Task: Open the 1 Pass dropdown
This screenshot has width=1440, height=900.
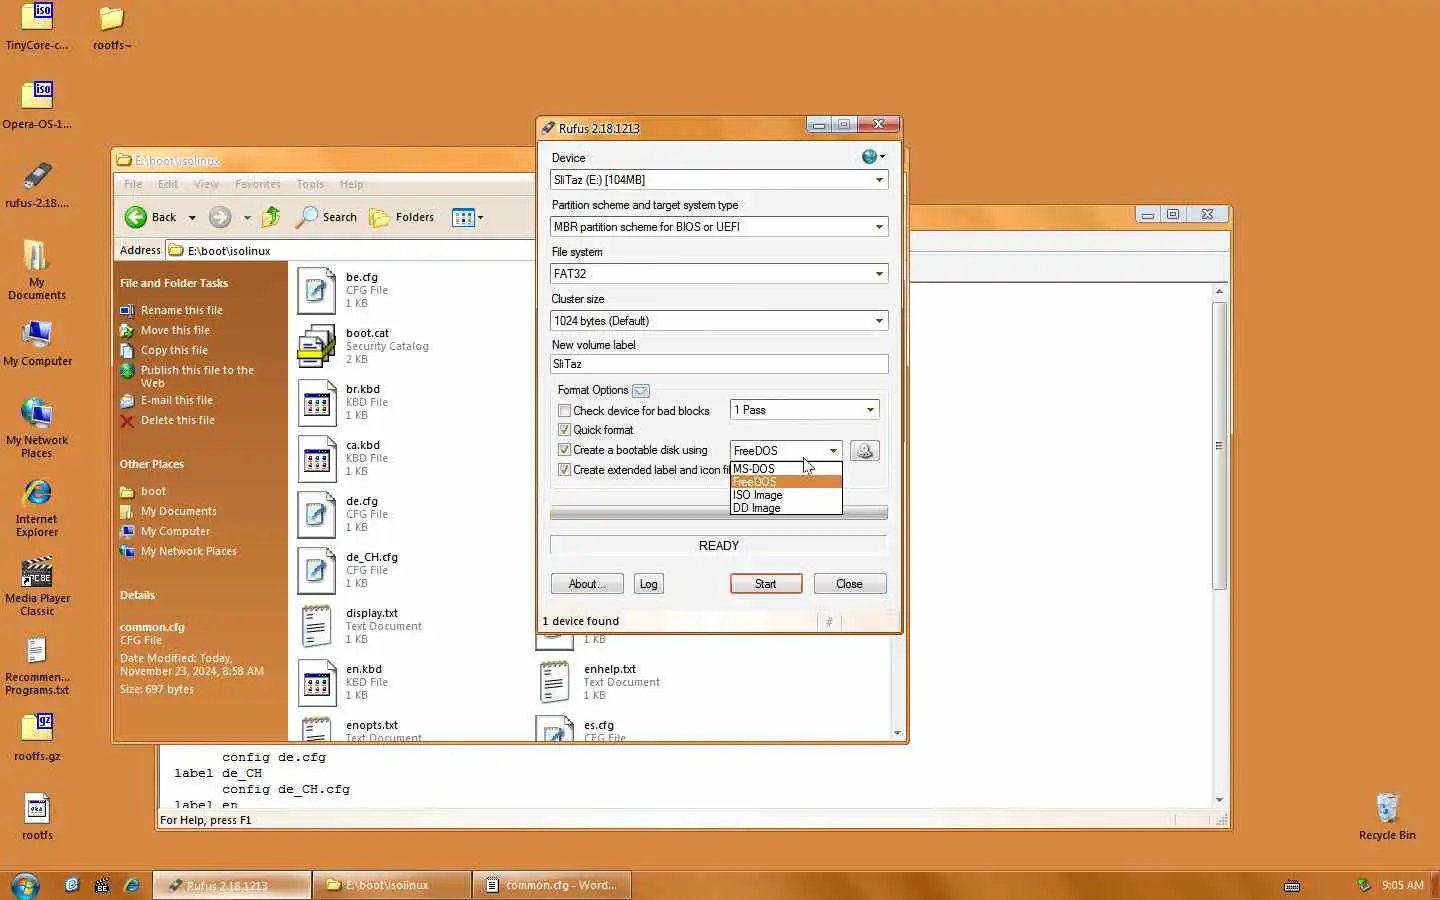Action: pyautogui.click(x=805, y=410)
